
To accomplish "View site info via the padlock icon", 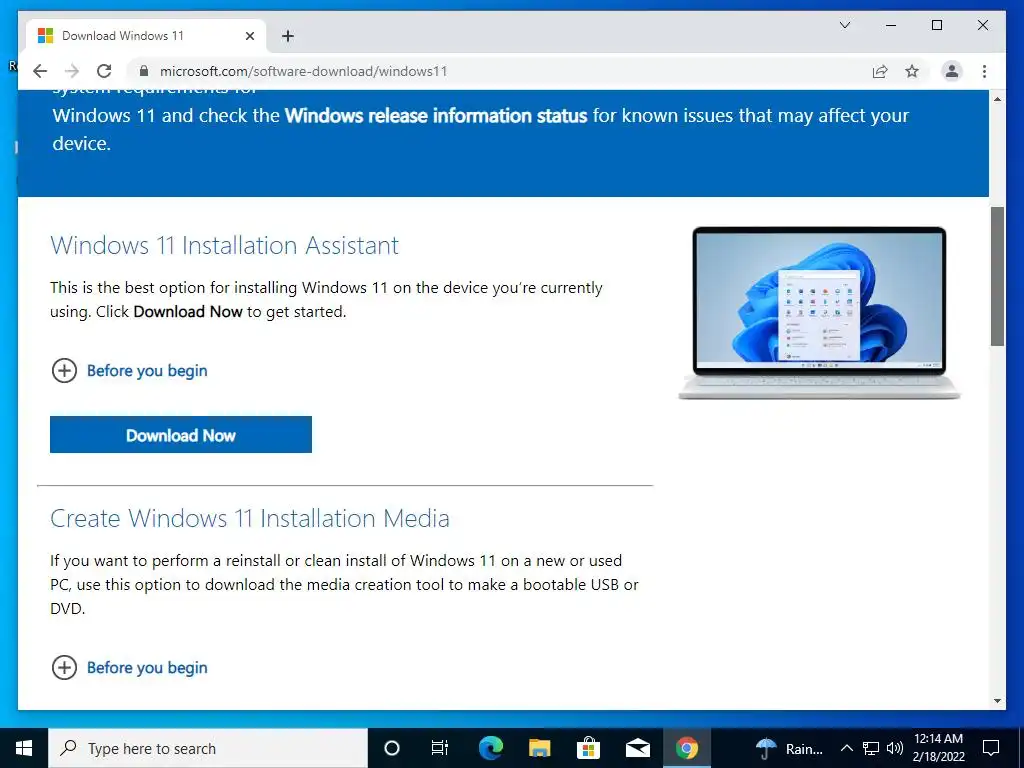I will click(x=144, y=71).
